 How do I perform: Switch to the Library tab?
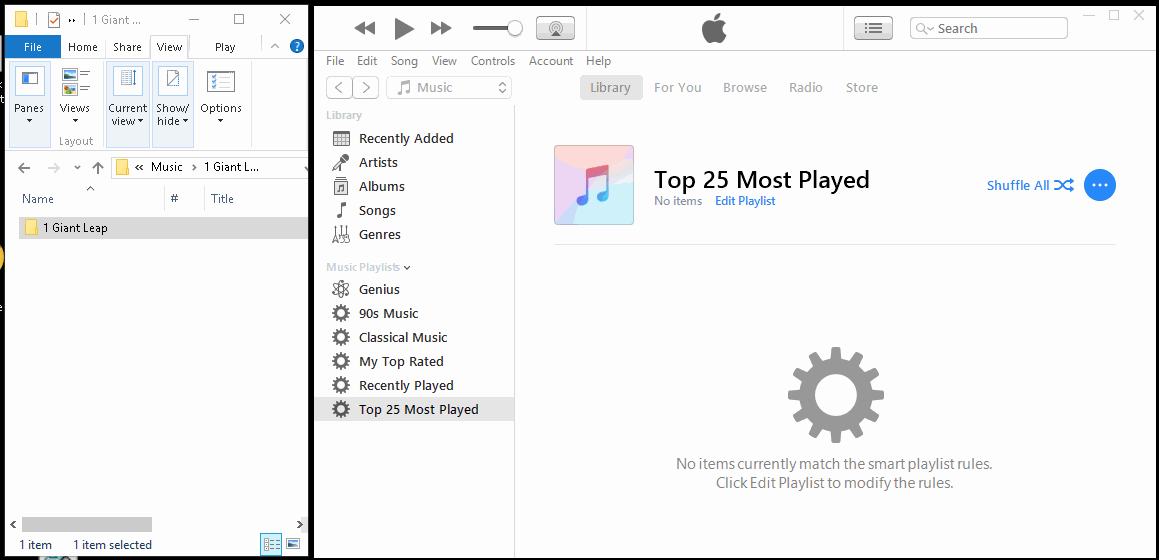[x=611, y=87]
